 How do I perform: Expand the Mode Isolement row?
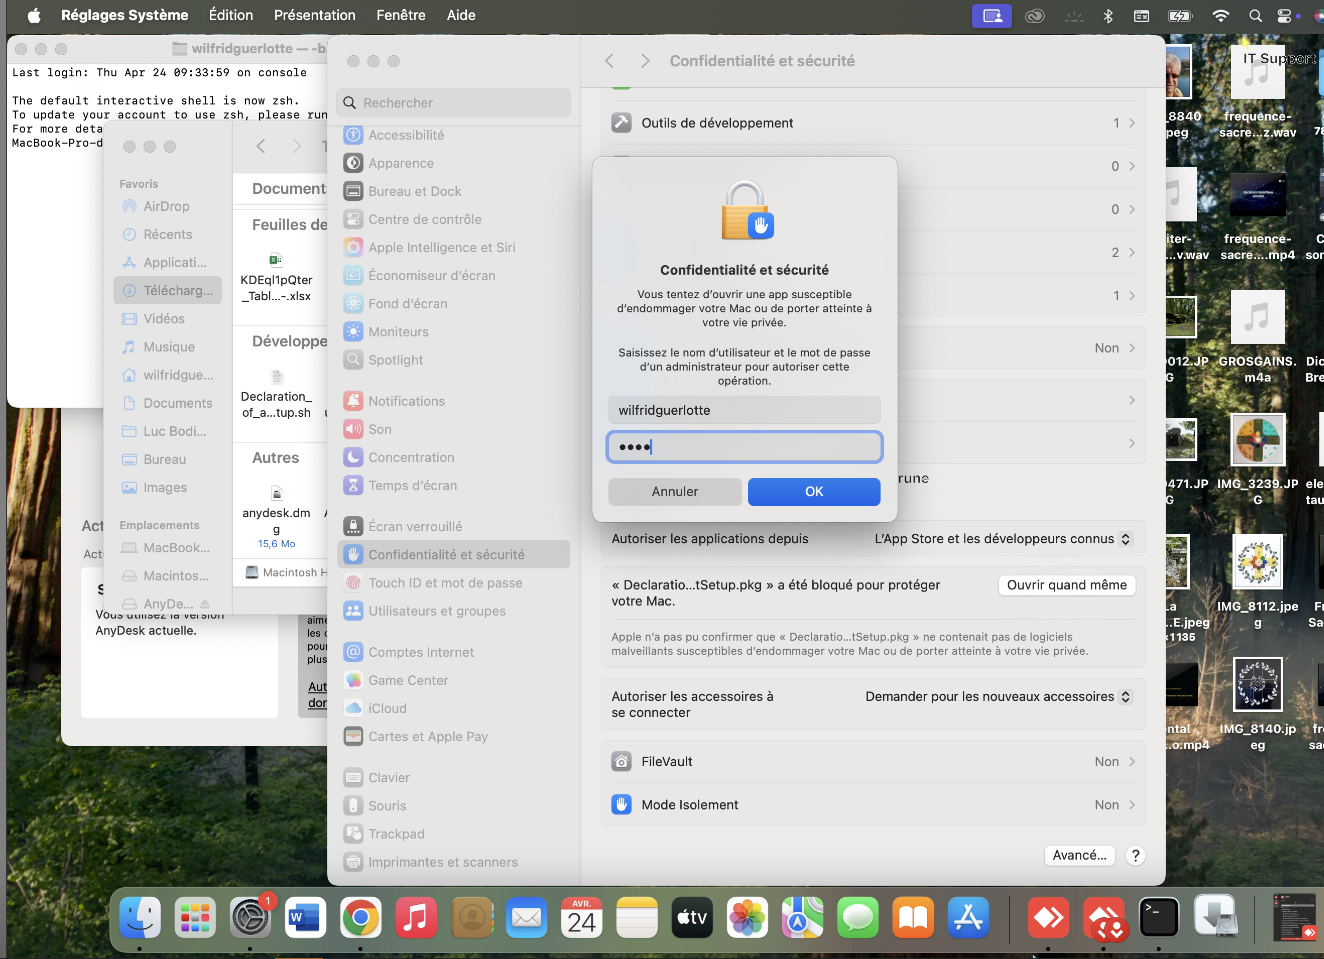(873, 805)
